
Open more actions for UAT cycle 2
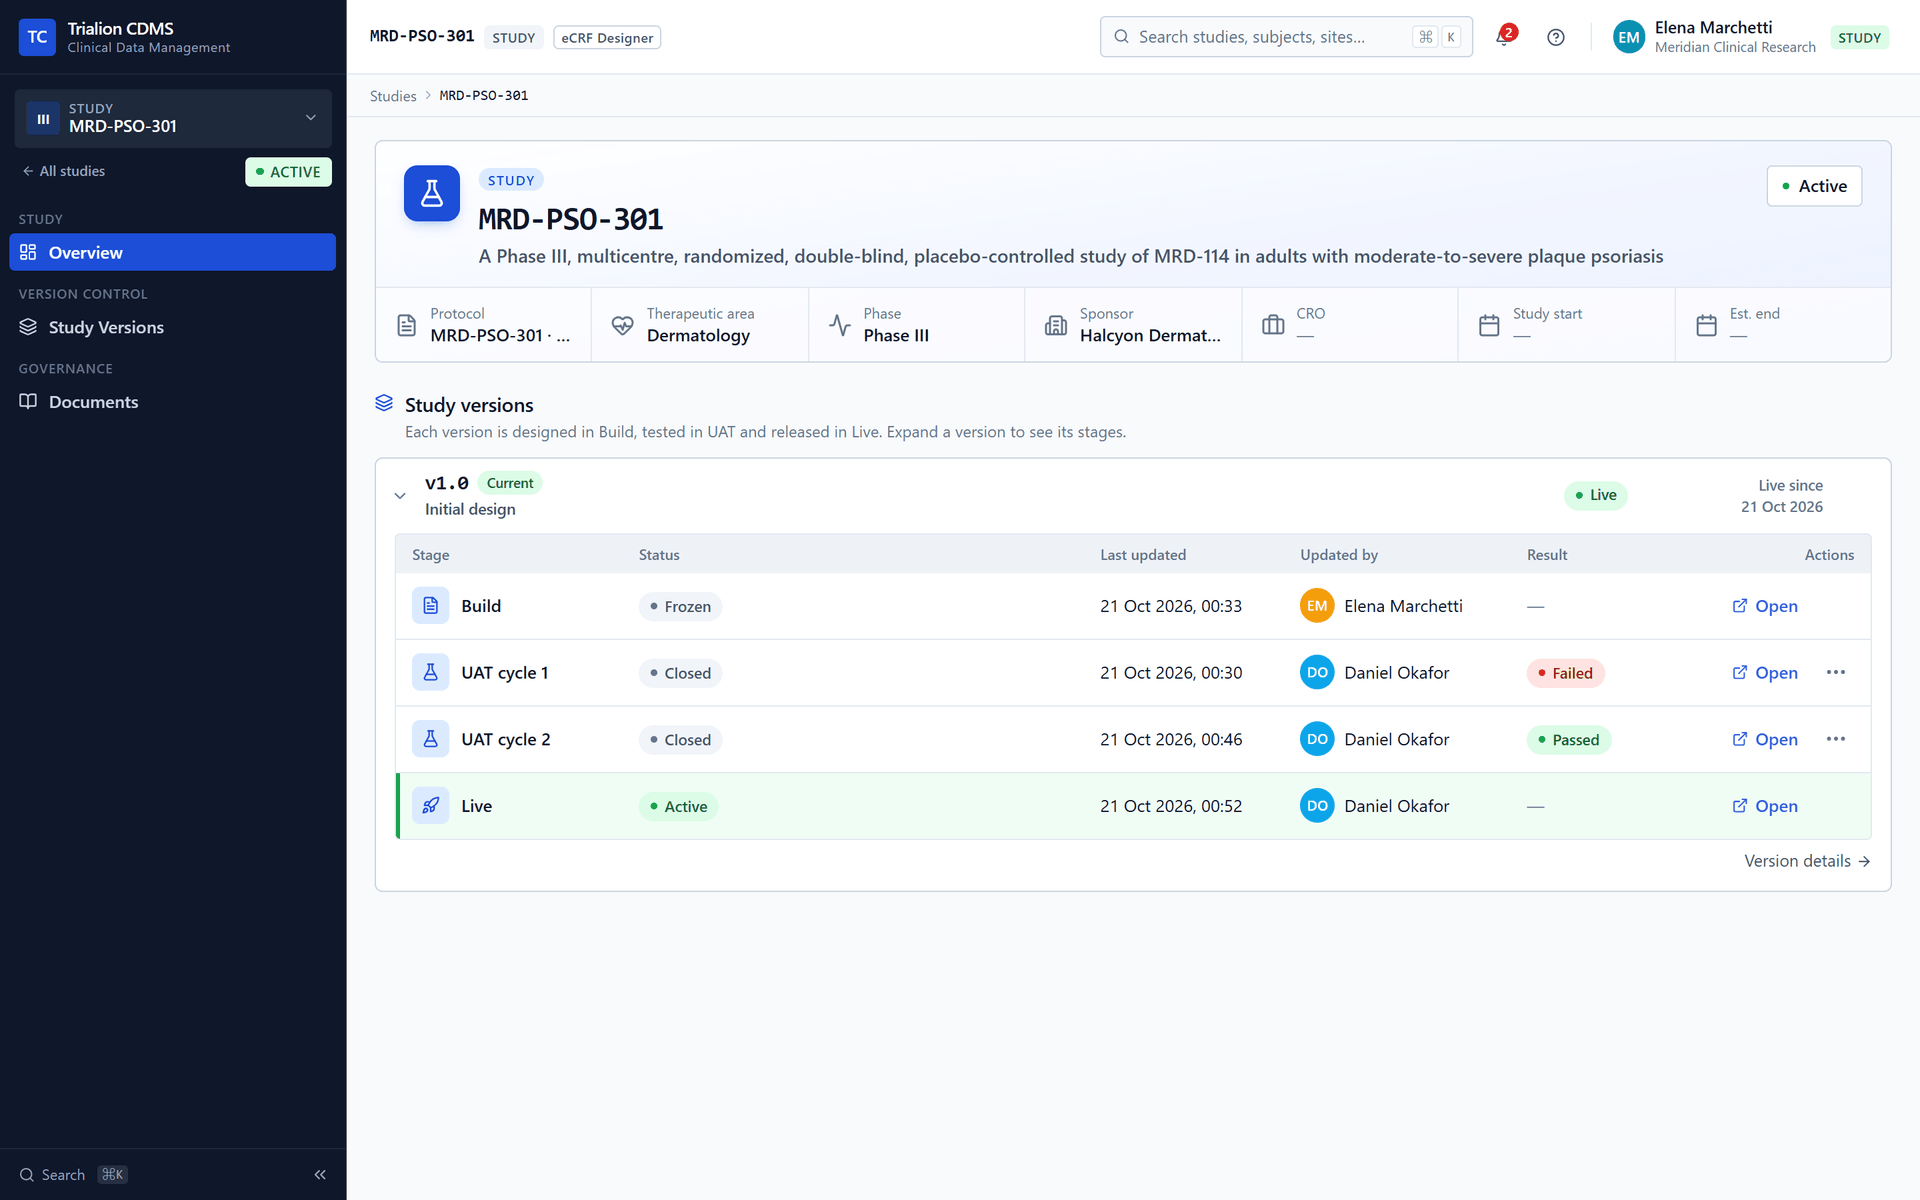[1836, 739]
